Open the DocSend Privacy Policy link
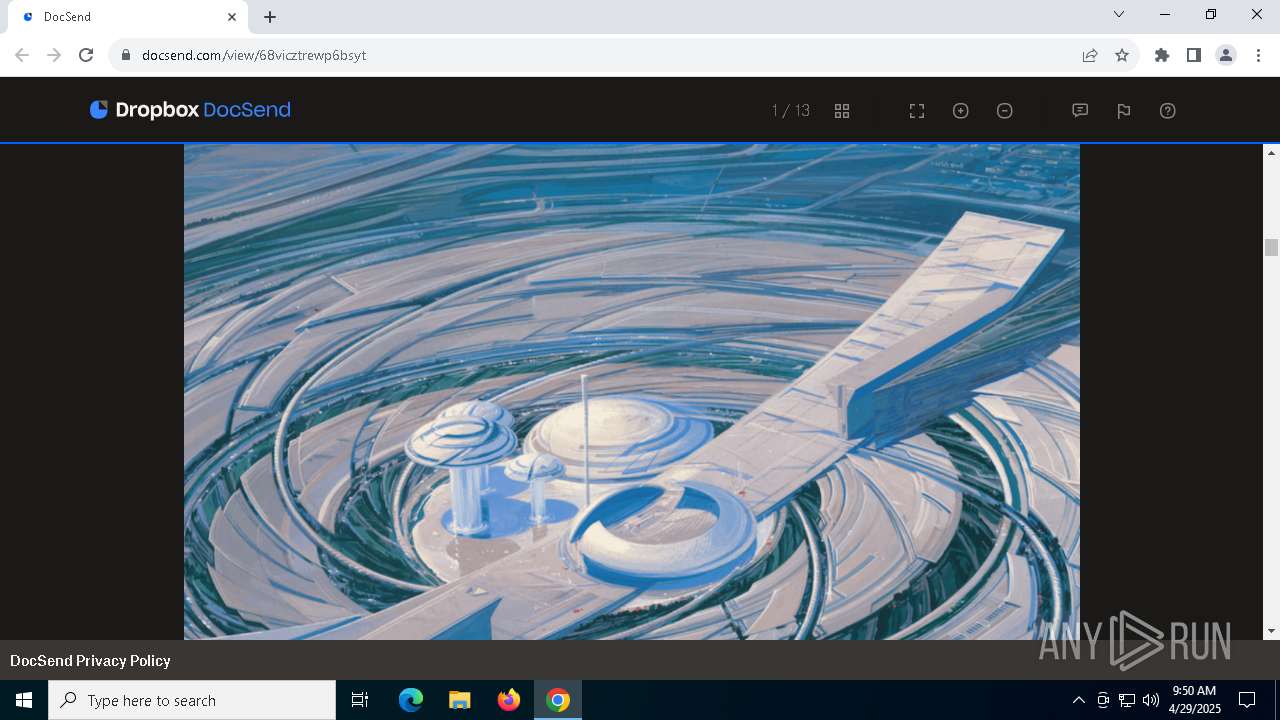 (x=90, y=660)
